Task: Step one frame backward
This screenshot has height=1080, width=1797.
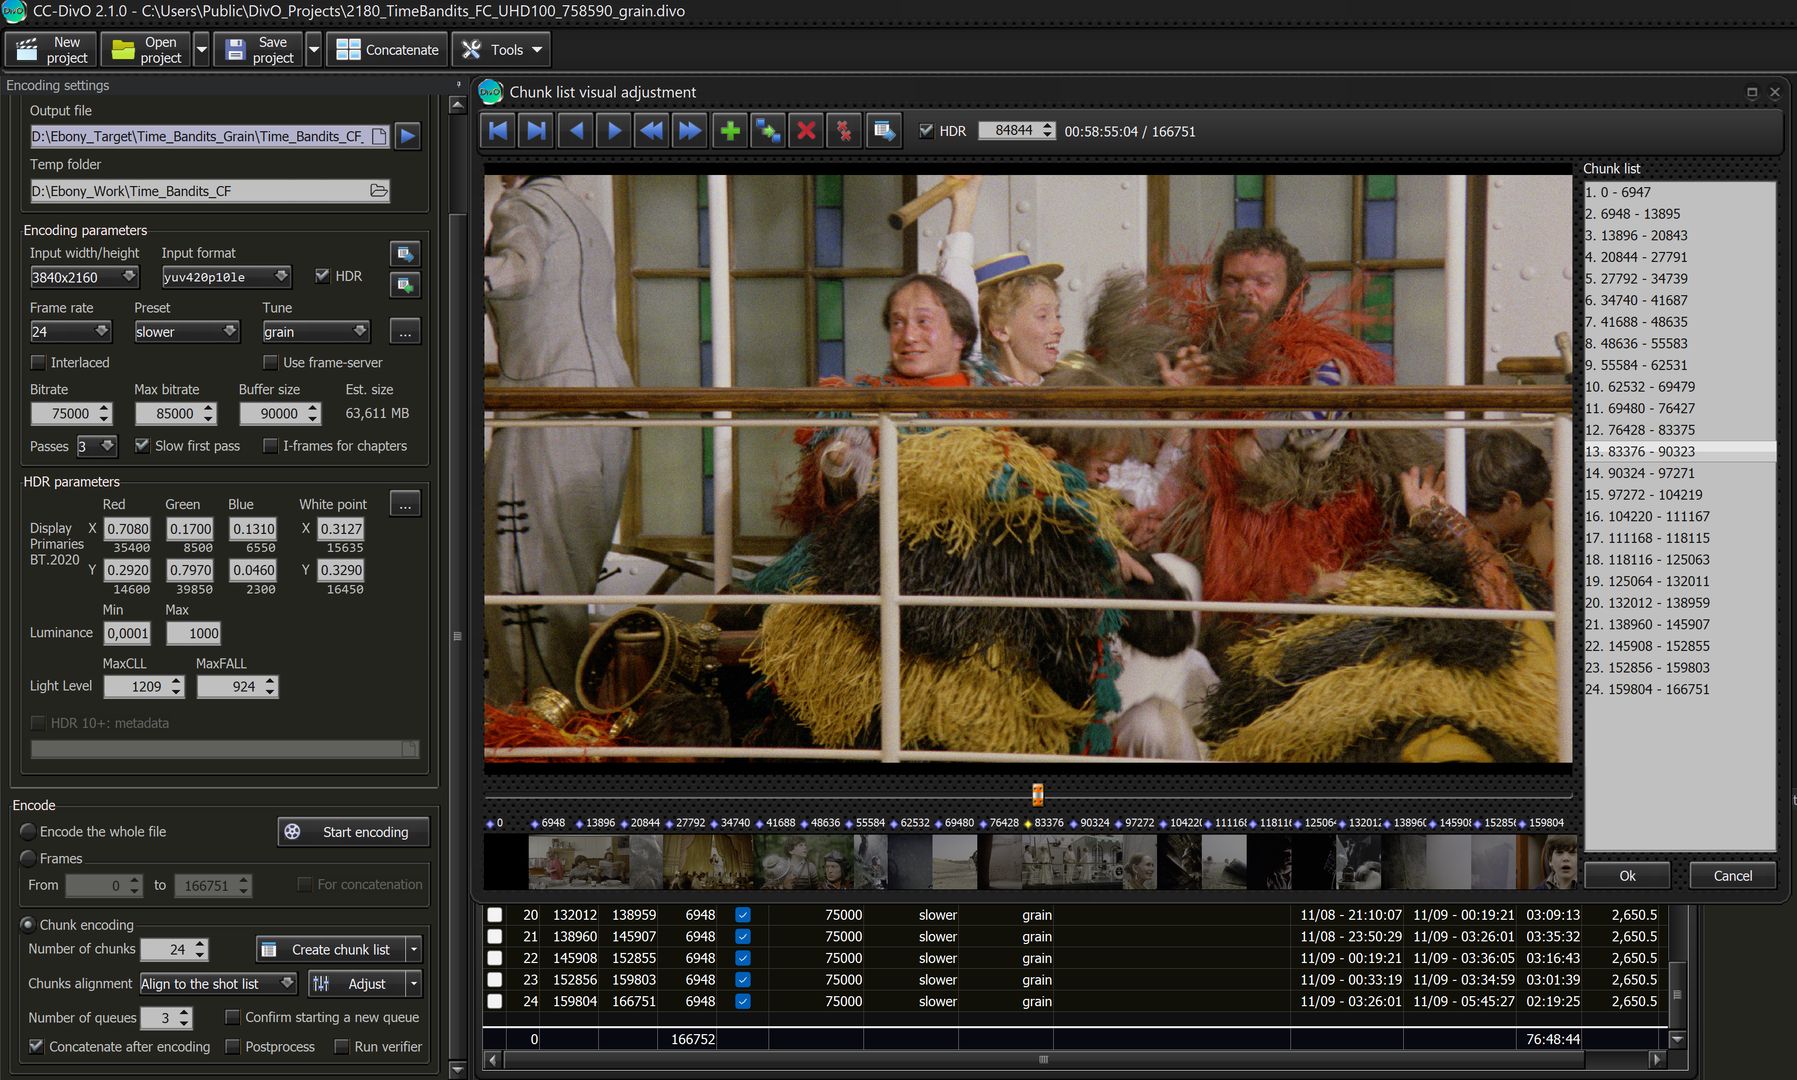Action: 576,131
